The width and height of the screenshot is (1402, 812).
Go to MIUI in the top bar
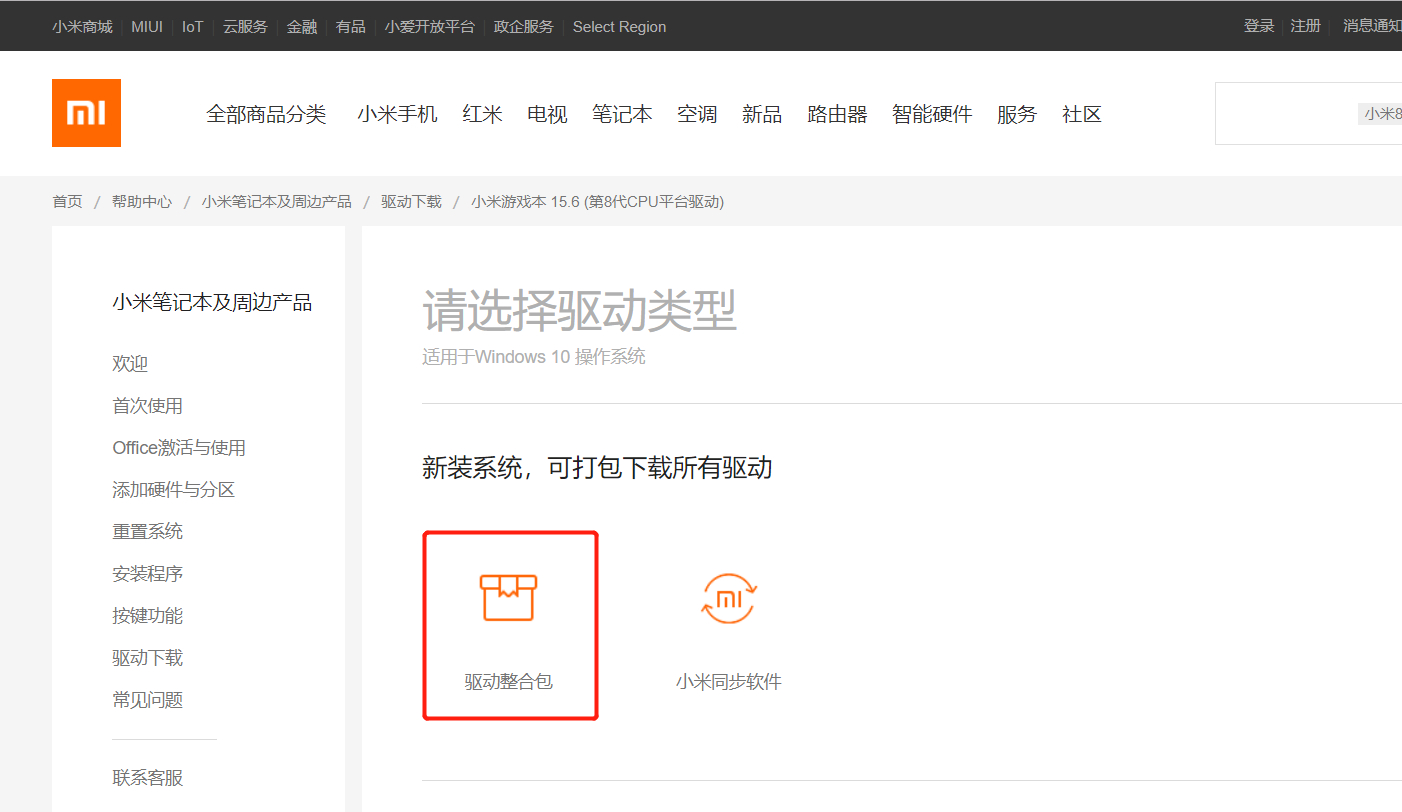tap(147, 27)
